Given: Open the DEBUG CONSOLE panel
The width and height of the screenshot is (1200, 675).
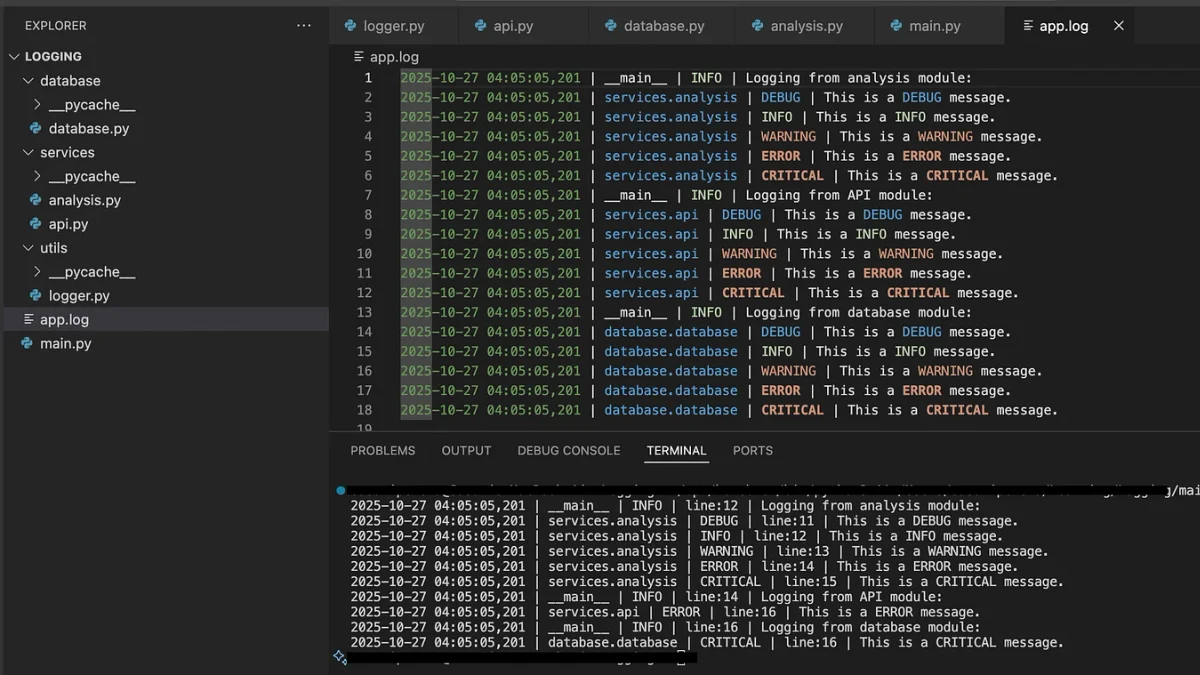Looking at the screenshot, I should (x=569, y=451).
